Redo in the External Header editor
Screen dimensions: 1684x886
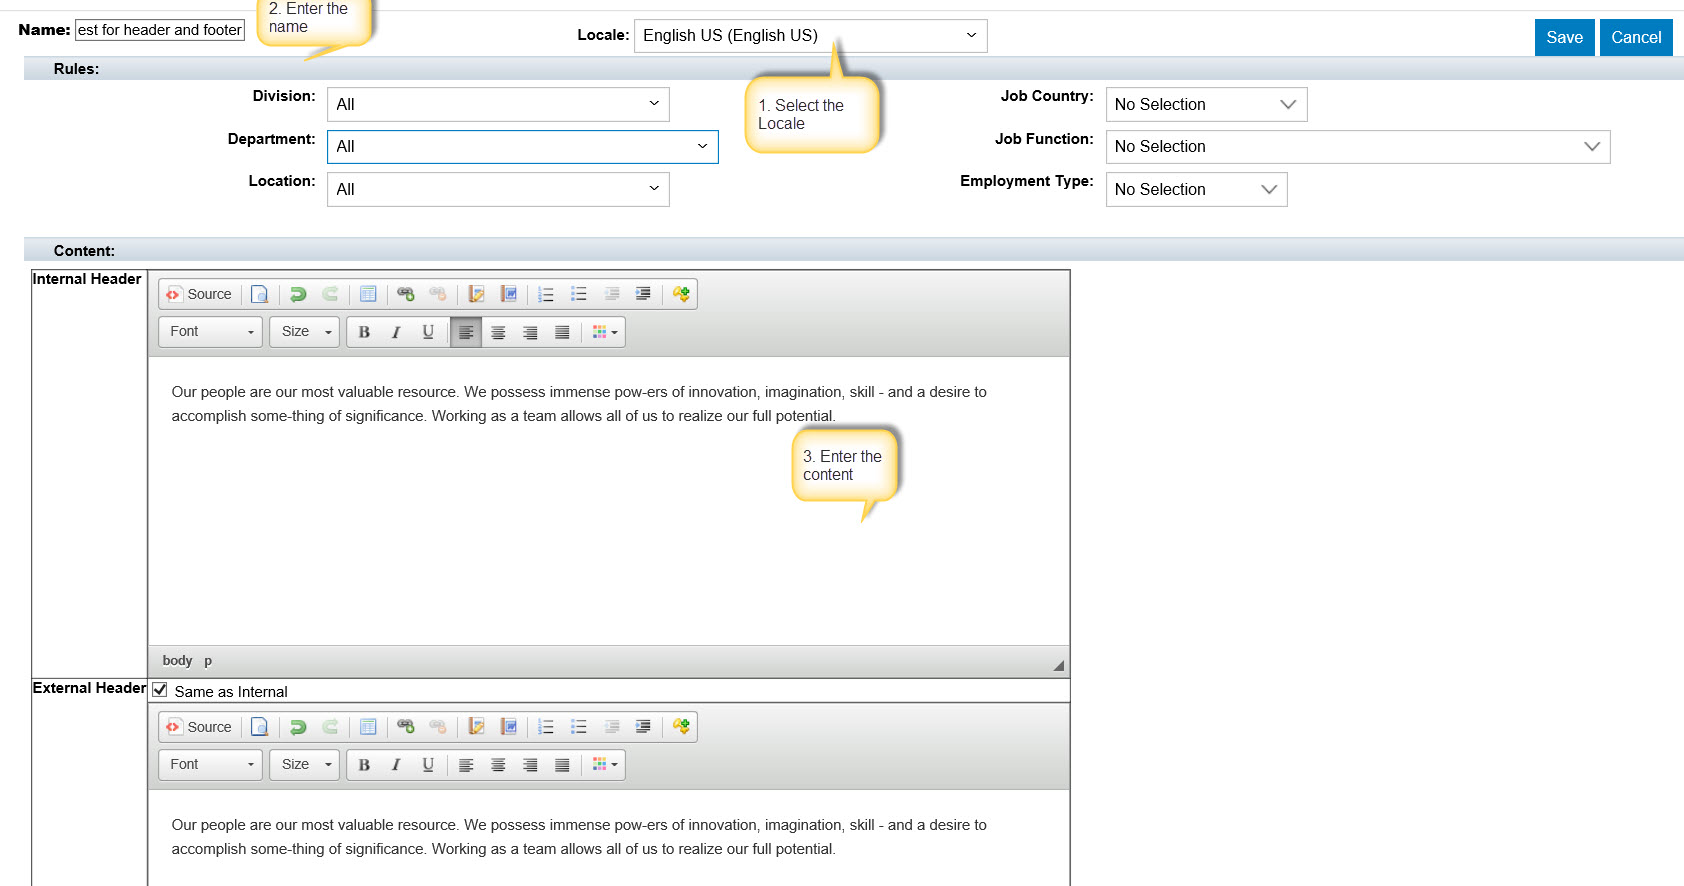point(330,727)
